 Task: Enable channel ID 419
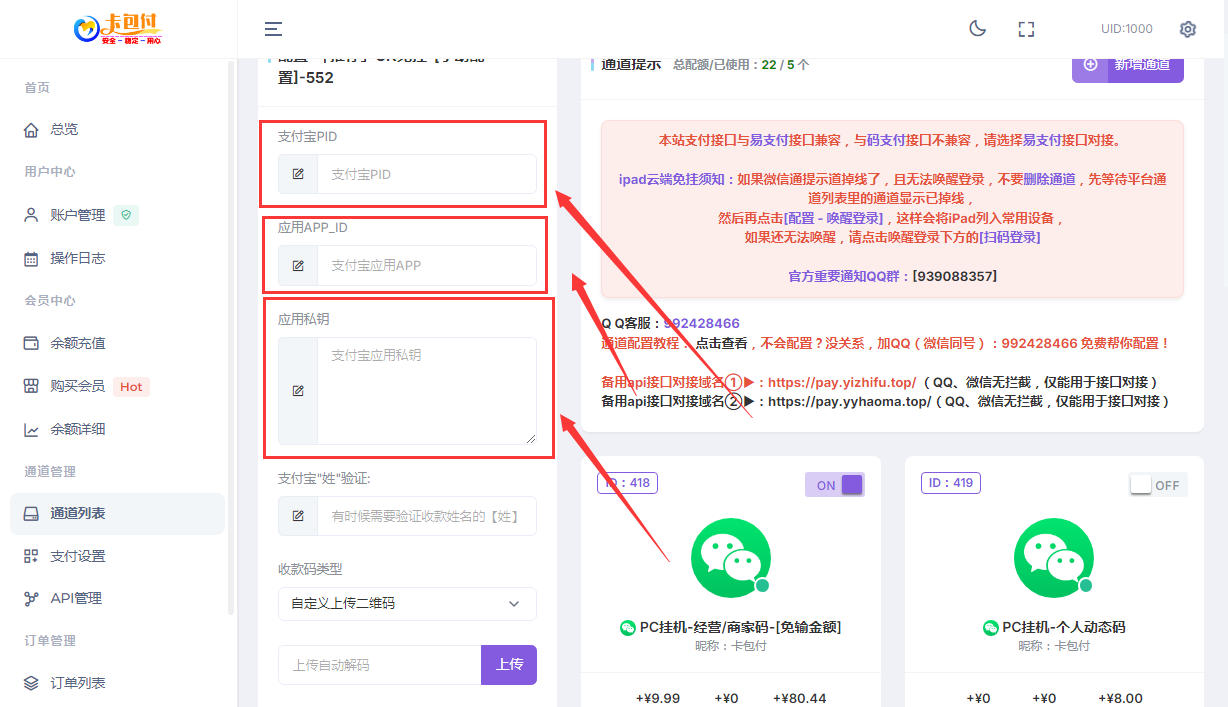coord(1157,483)
